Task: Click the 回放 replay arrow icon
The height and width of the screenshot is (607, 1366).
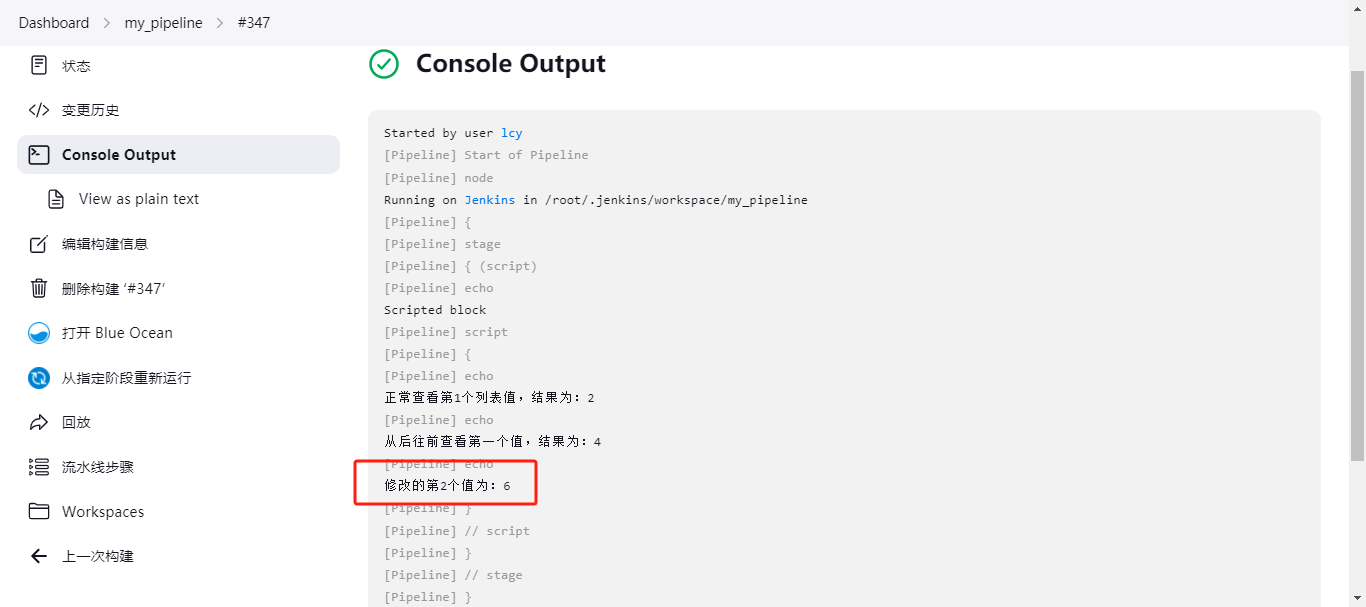Action: (39, 422)
